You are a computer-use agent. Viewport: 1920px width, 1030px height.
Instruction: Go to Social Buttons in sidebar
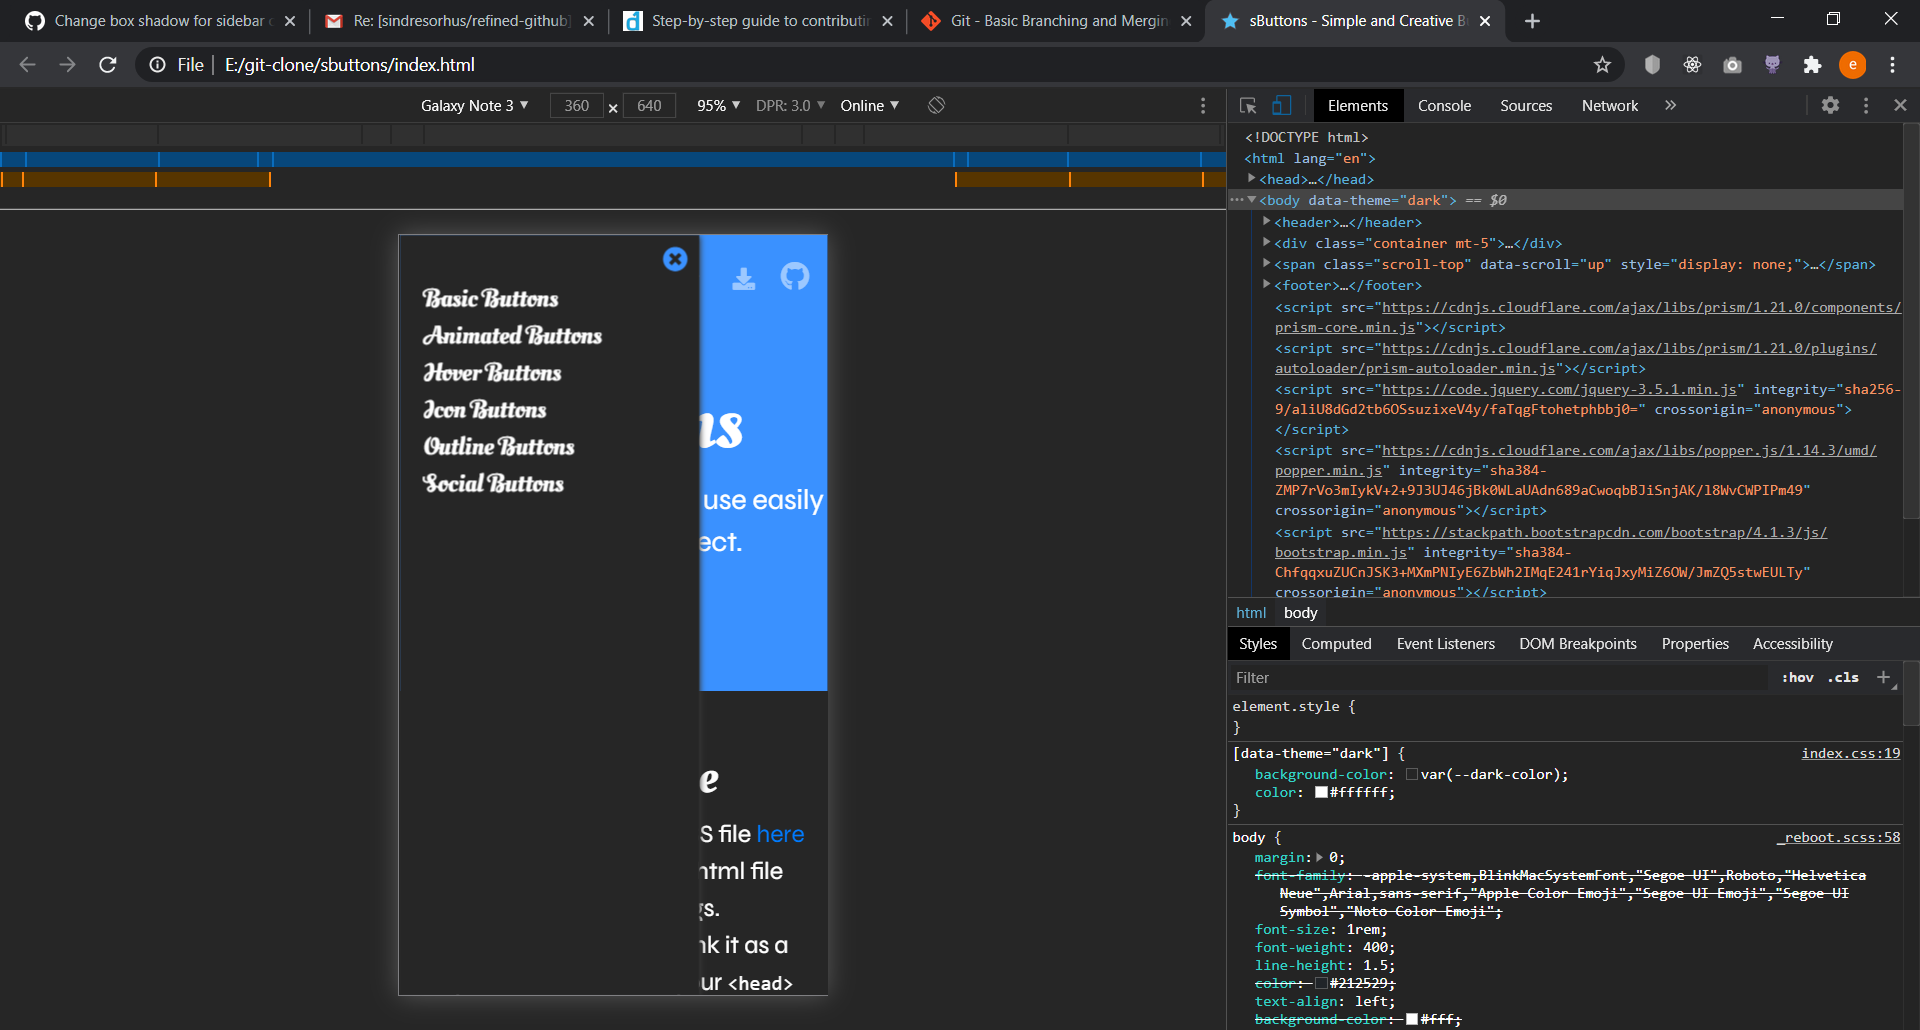pyautogui.click(x=493, y=483)
